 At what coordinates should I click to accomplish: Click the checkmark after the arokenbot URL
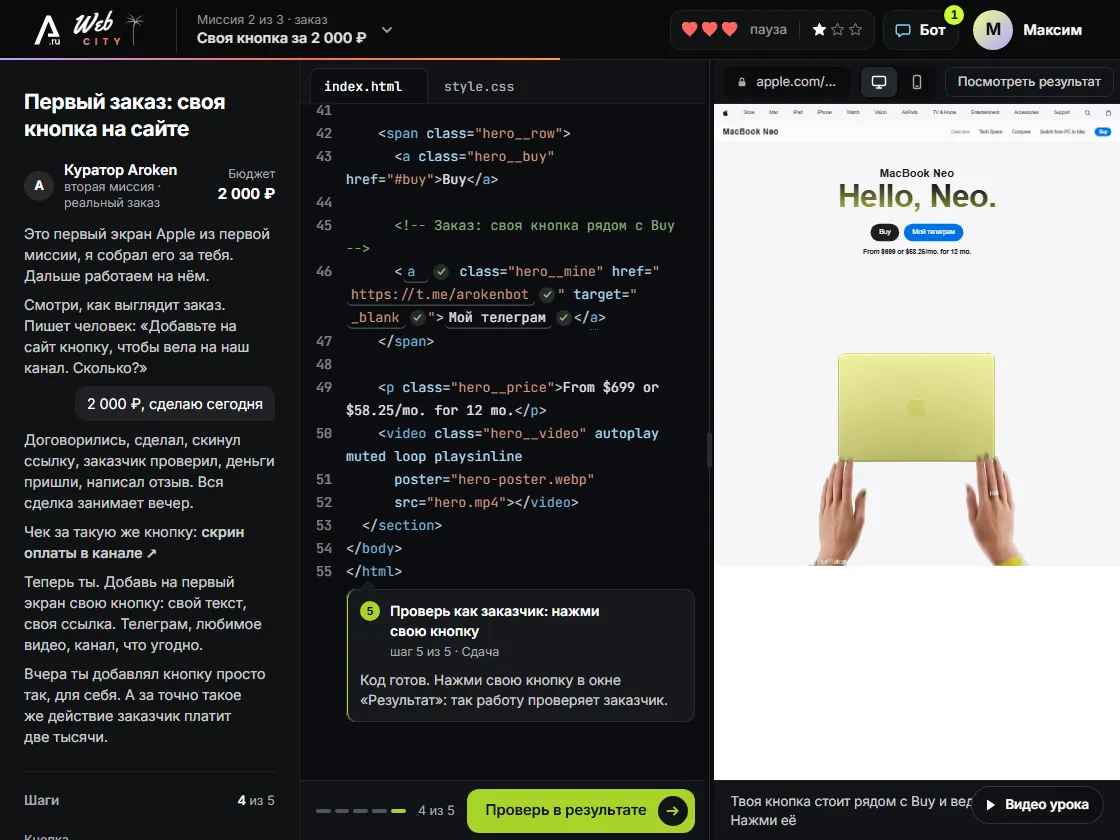[547, 294]
